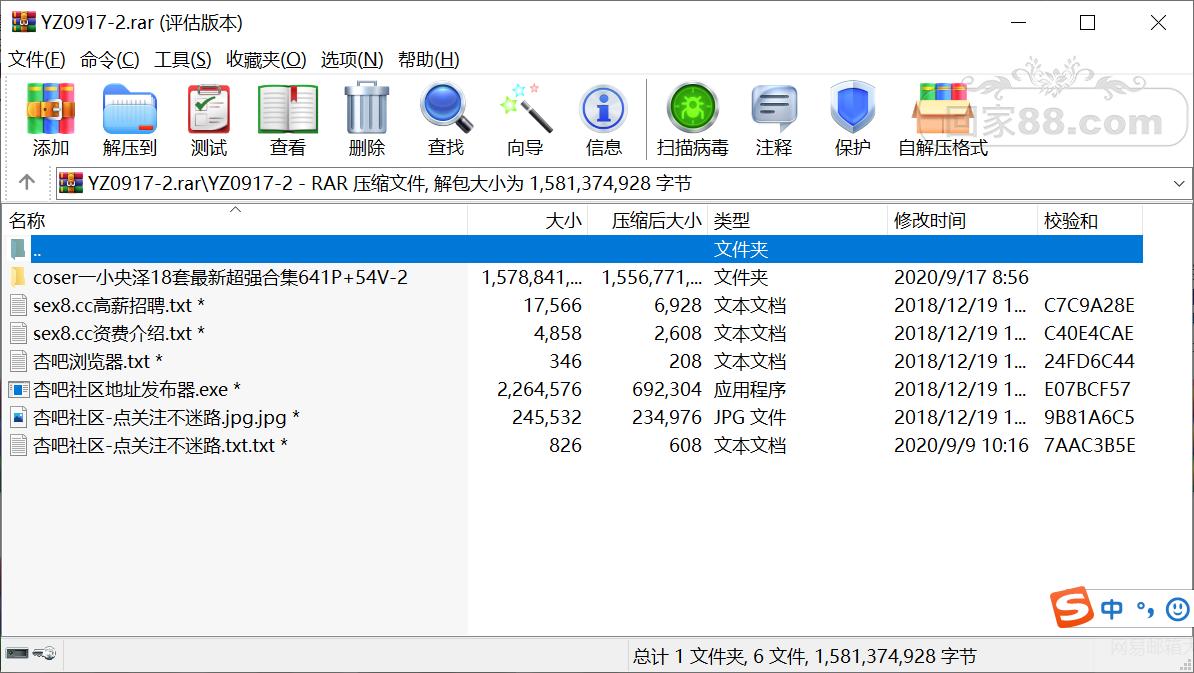The width and height of the screenshot is (1194, 673).
Task: Click the 2020/9/17 8:56 modified date
Action: [961, 277]
